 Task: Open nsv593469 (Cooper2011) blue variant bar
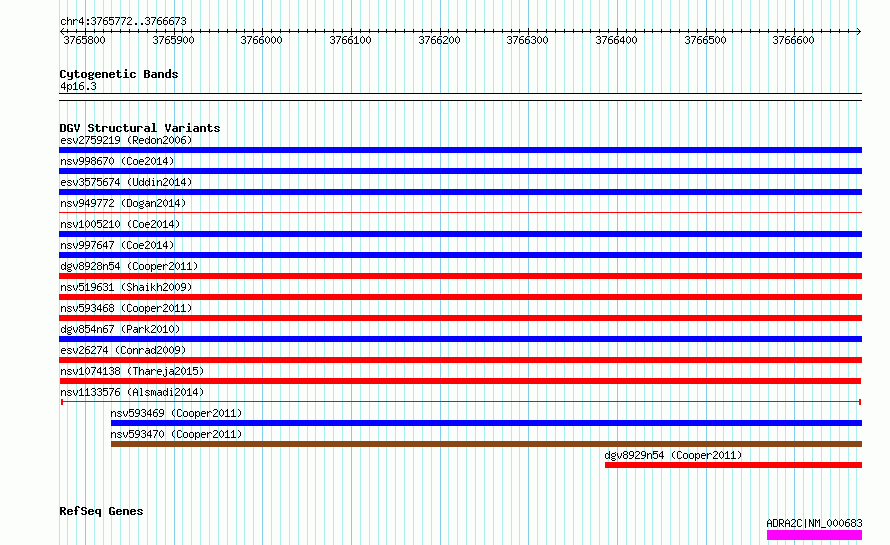tap(486, 423)
